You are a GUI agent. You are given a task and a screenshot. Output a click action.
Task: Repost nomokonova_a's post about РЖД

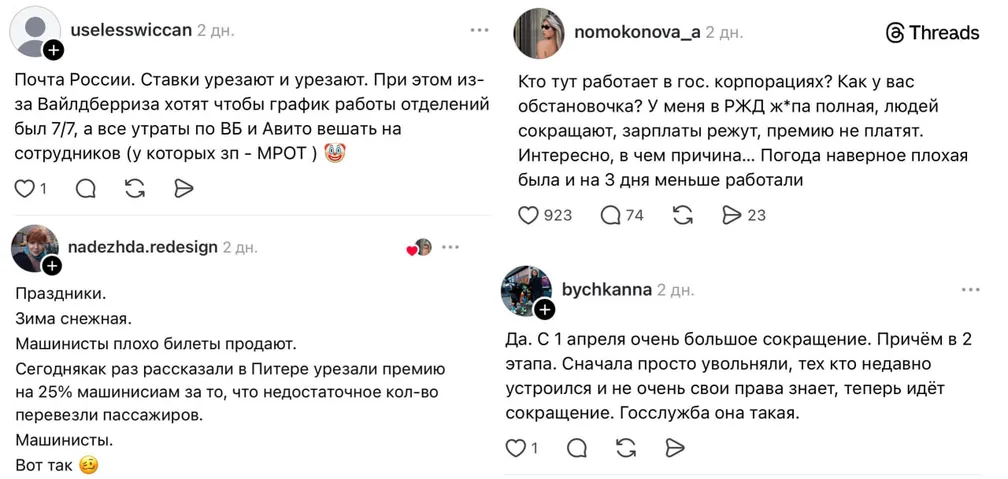(x=683, y=215)
